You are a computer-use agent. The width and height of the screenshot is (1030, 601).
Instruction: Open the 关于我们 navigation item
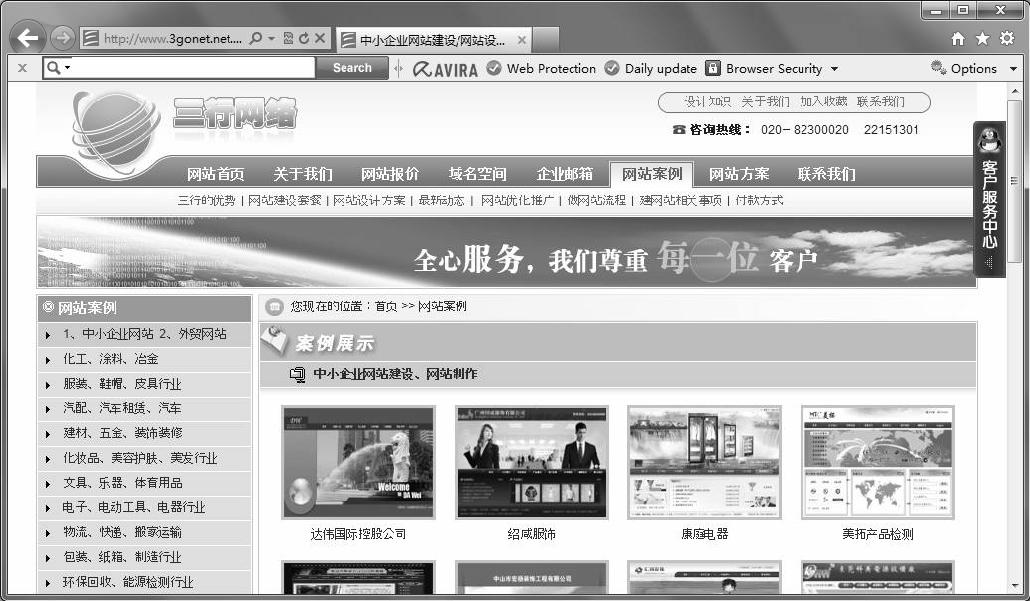pos(303,174)
